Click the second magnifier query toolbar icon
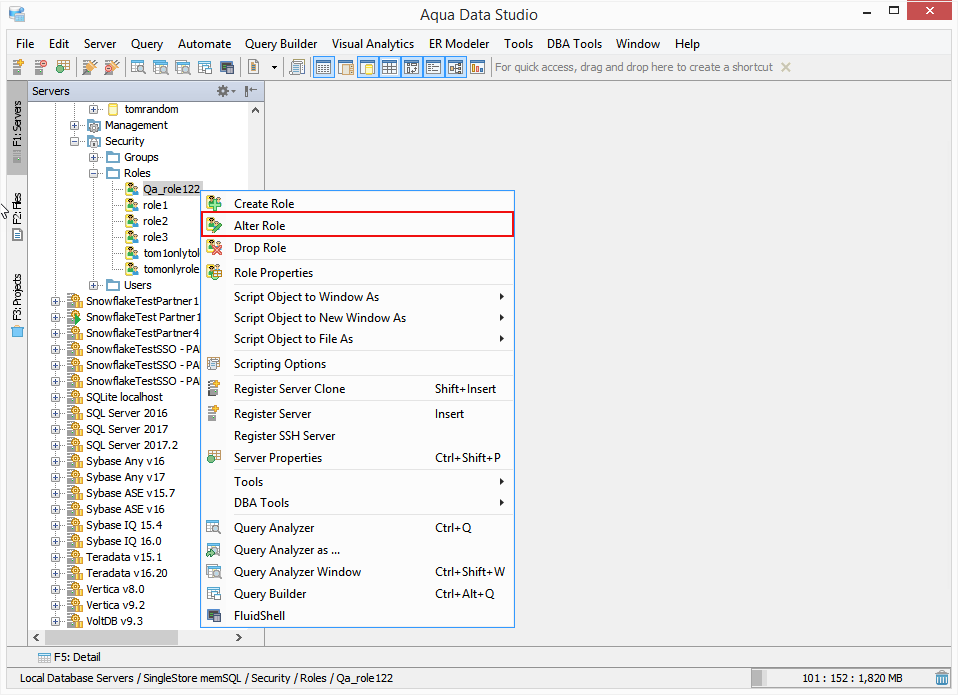This screenshot has height=695, width=958. pyautogui.click(x=161, y=67)
